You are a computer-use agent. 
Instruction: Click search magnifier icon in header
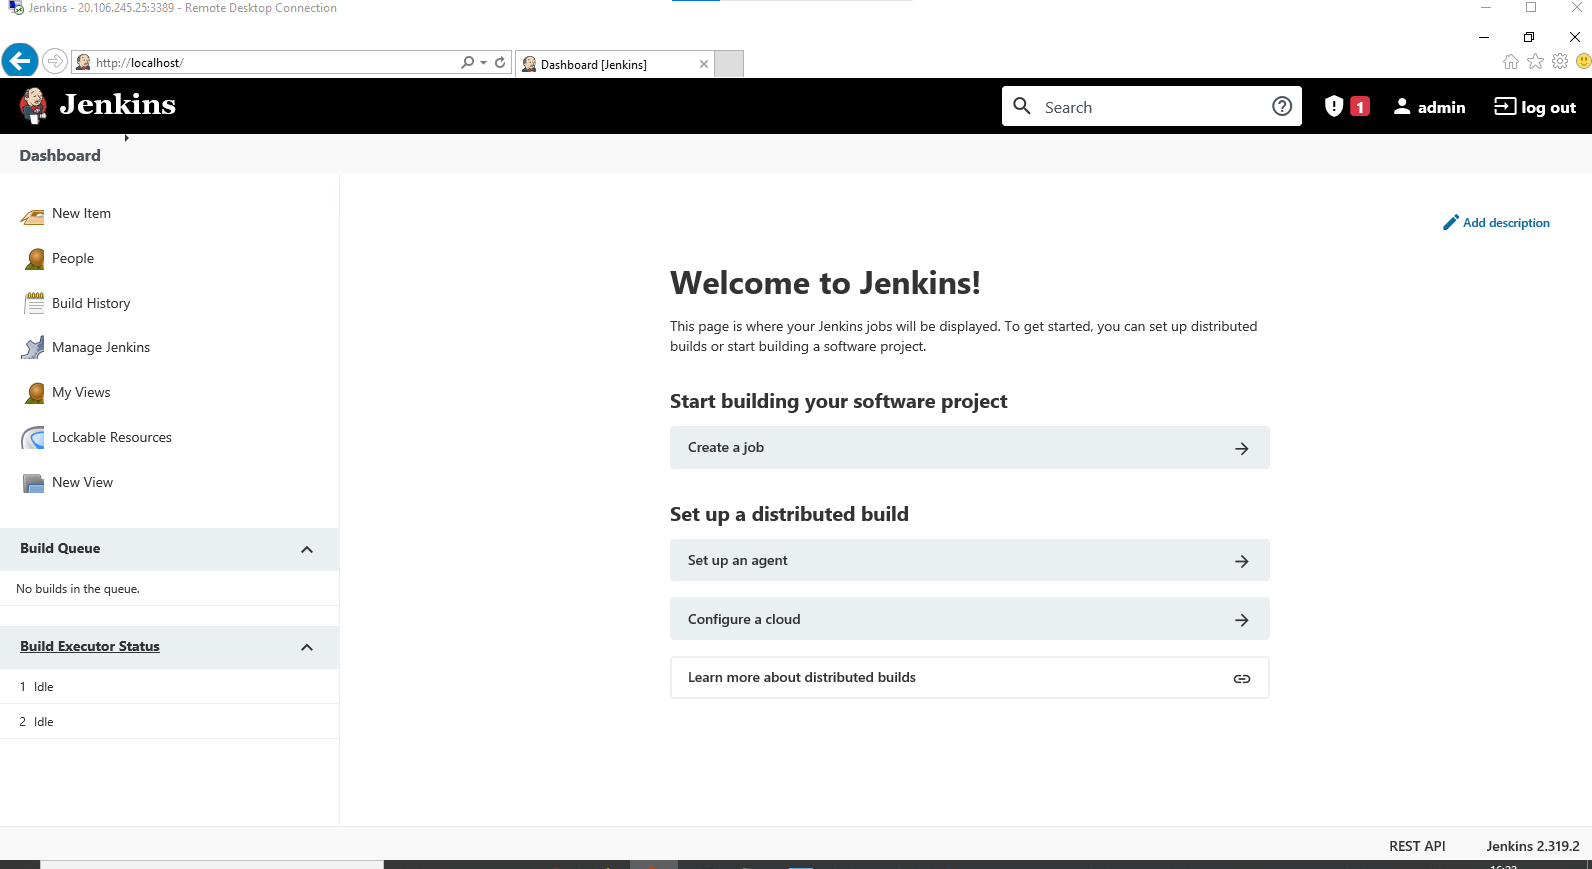pyautogui.click(x=1022, y=106)
